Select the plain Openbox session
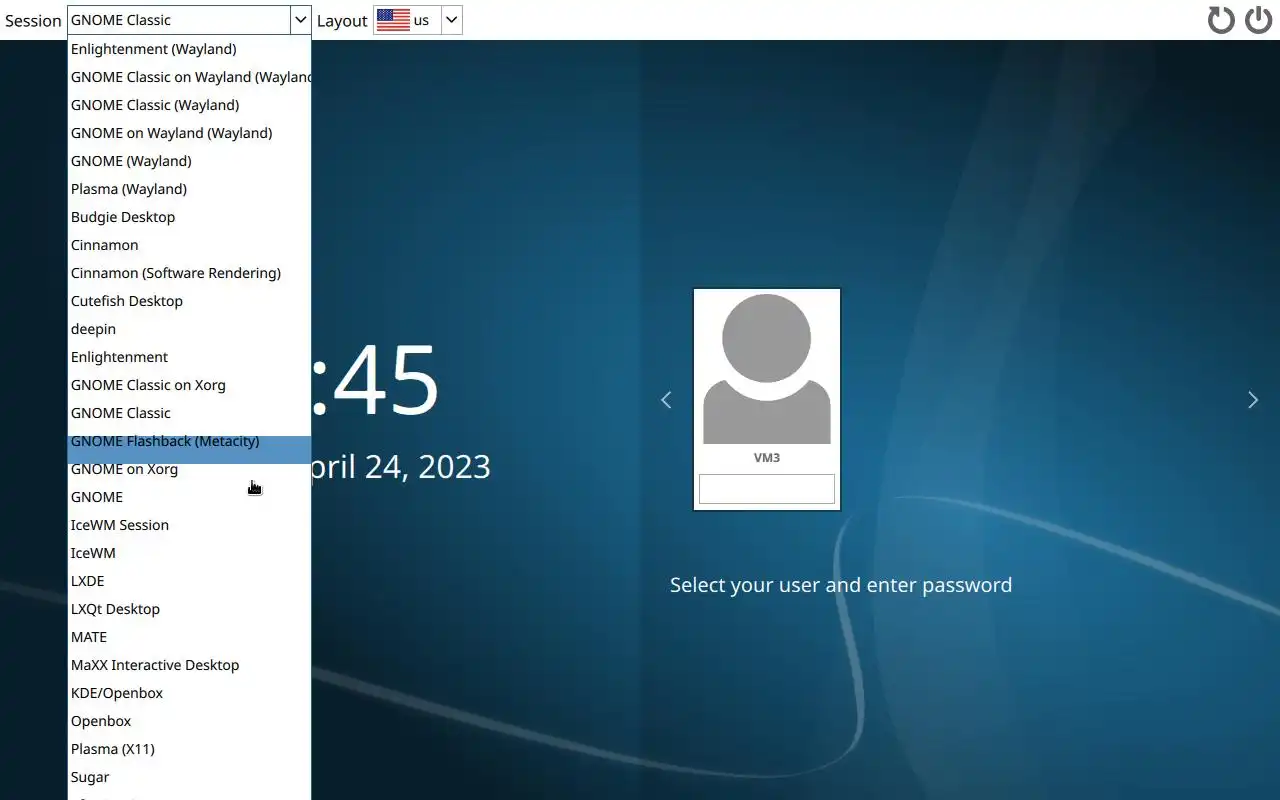Screen dimensions: 1280x800 point(189,721)
